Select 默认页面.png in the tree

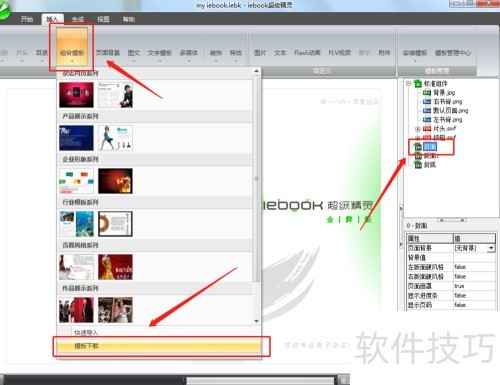coord(450,110)
